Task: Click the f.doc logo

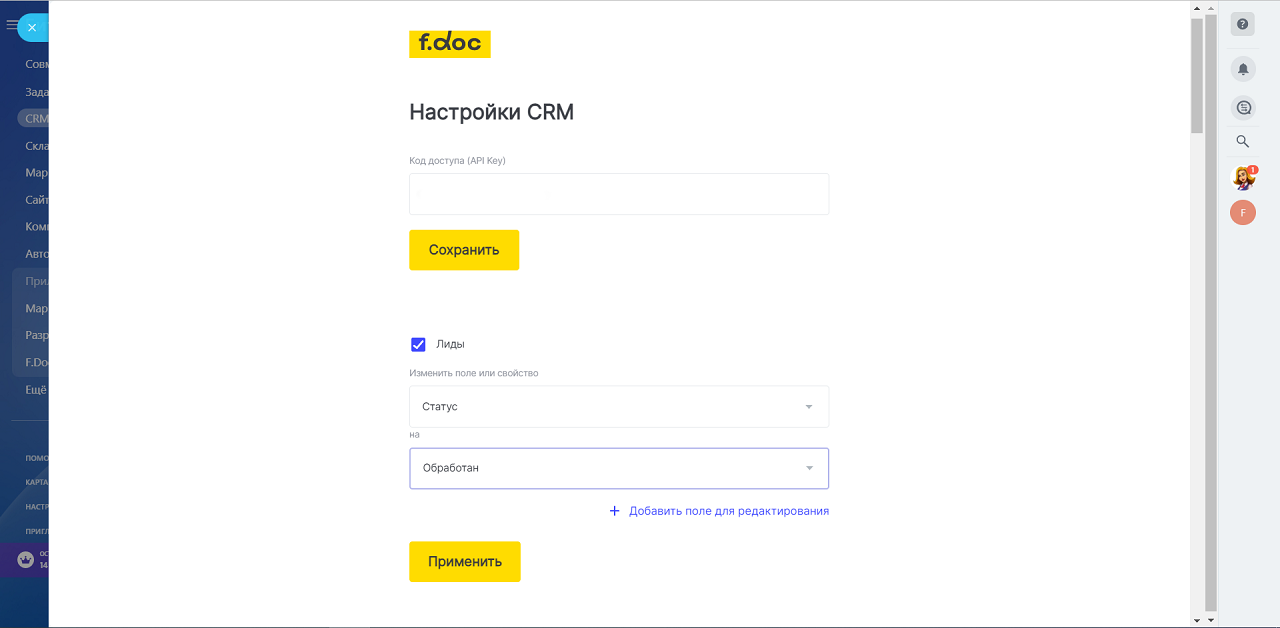Action: [x=450, y=43]
